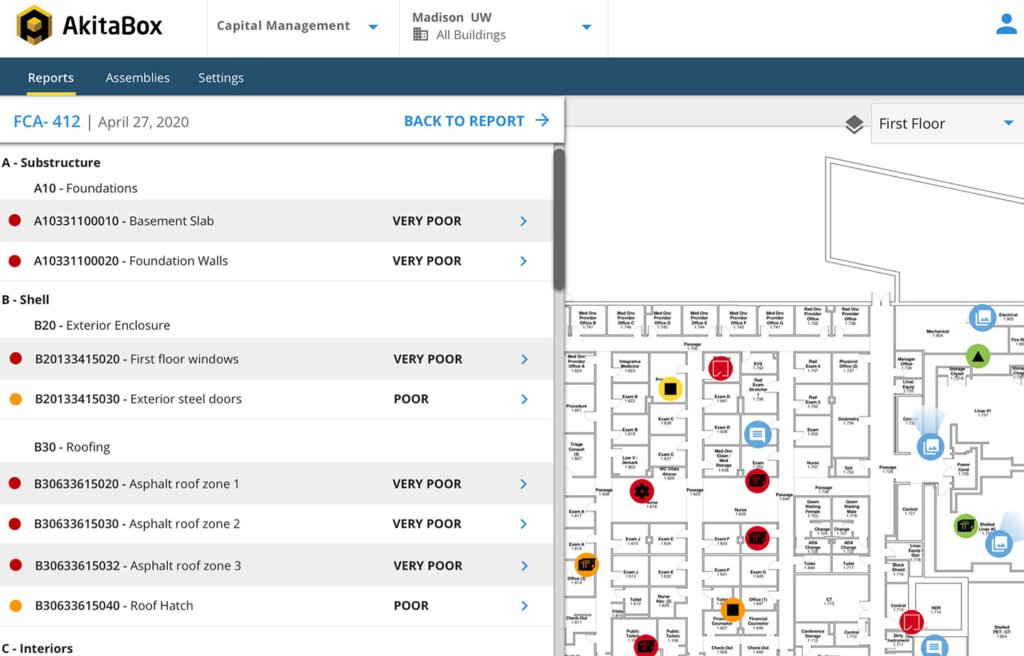Click the orange square pin near Financial Counselor
1024x656 pixels.
pyautogui.click(x=732, y=608)
